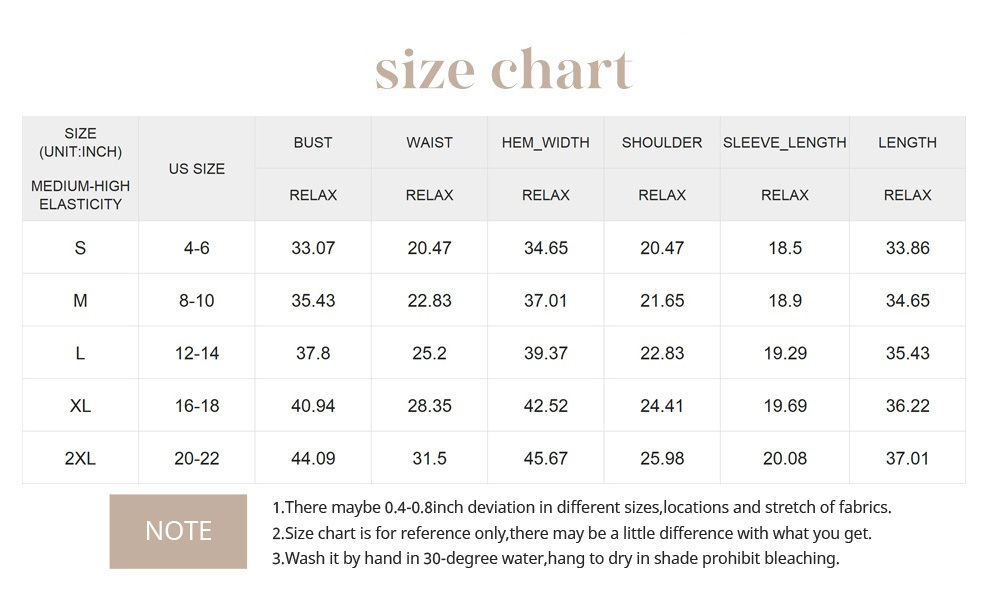This screenshot has height=600, width=1004.
Task: Select the SLEEVE_LENGTH column header
Action: tap(785, 142)
